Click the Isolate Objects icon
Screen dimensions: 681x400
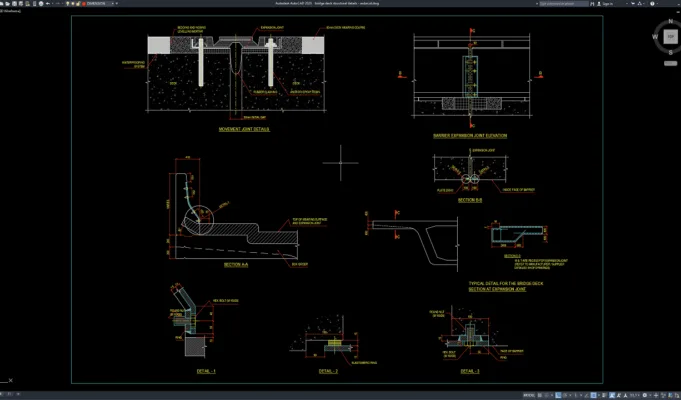pos(663,395)
